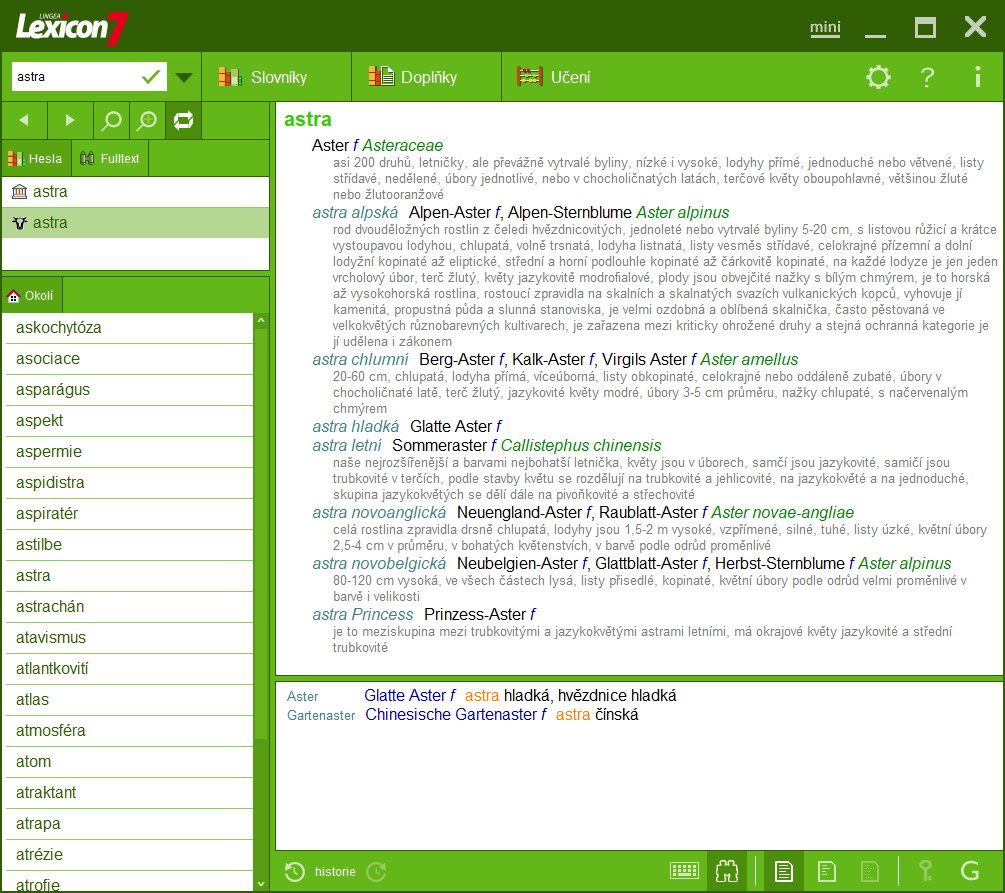1005x893 pixels.
Task: Select the astra entry with building icon
Action: click(x=135, y=192)
